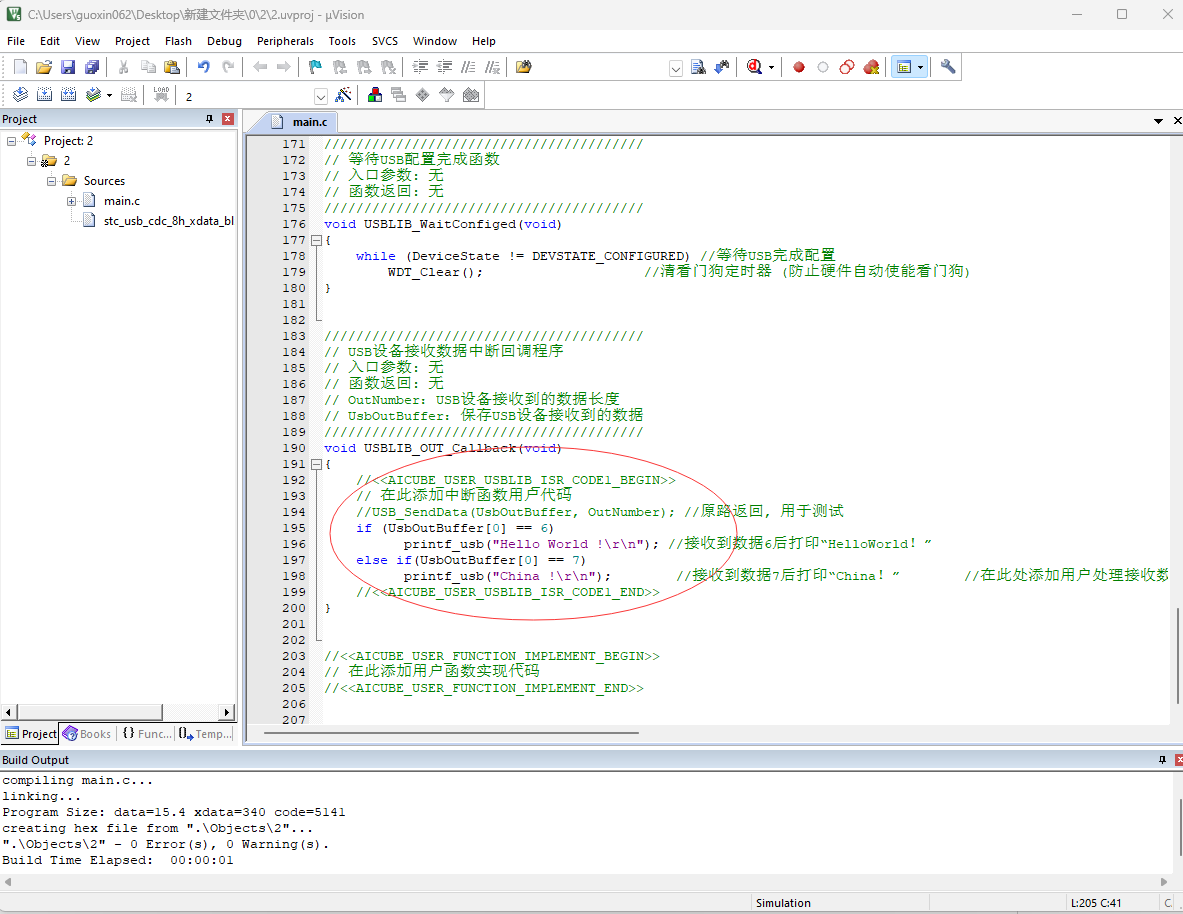
Task: Paste from clipboard using the Paste icon
Action: [172, 67]
